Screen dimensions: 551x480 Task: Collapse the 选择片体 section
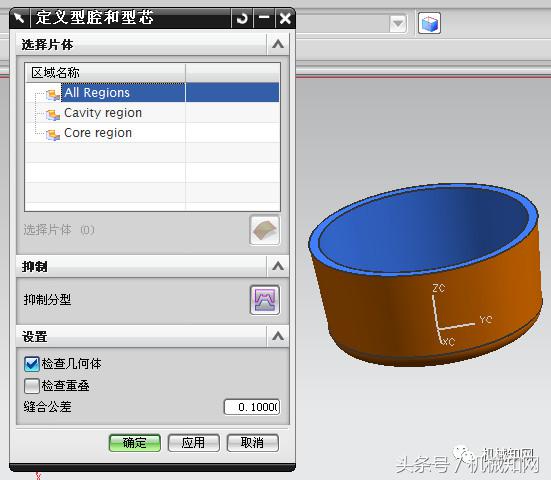pyautogui.click(x=278, y=44)
